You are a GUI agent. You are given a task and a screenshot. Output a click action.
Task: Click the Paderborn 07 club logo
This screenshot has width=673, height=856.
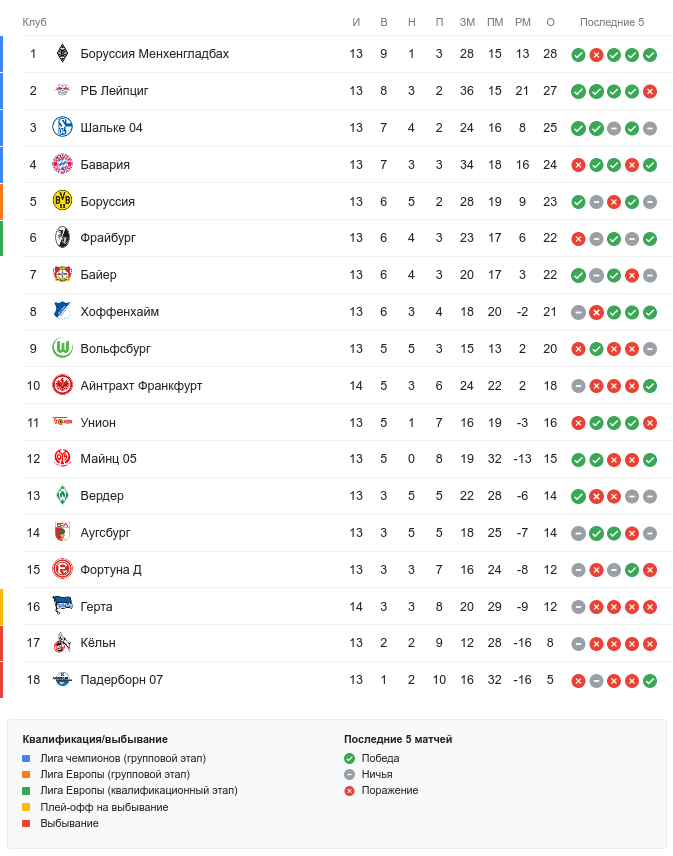pos(62,680)
